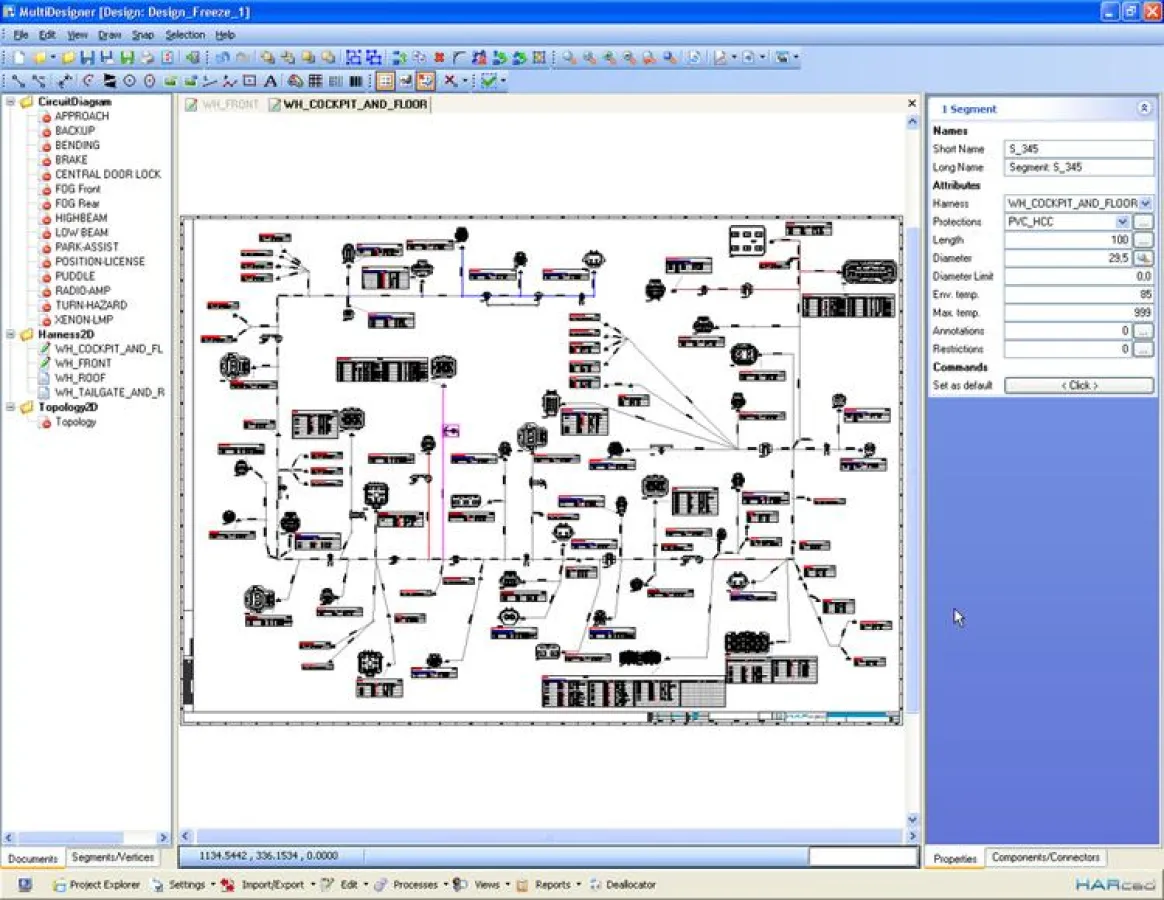Image resolution: width=1164 pixels, height=900 pixels.
Task: Open the Selection menu
Action: (185, 35)
